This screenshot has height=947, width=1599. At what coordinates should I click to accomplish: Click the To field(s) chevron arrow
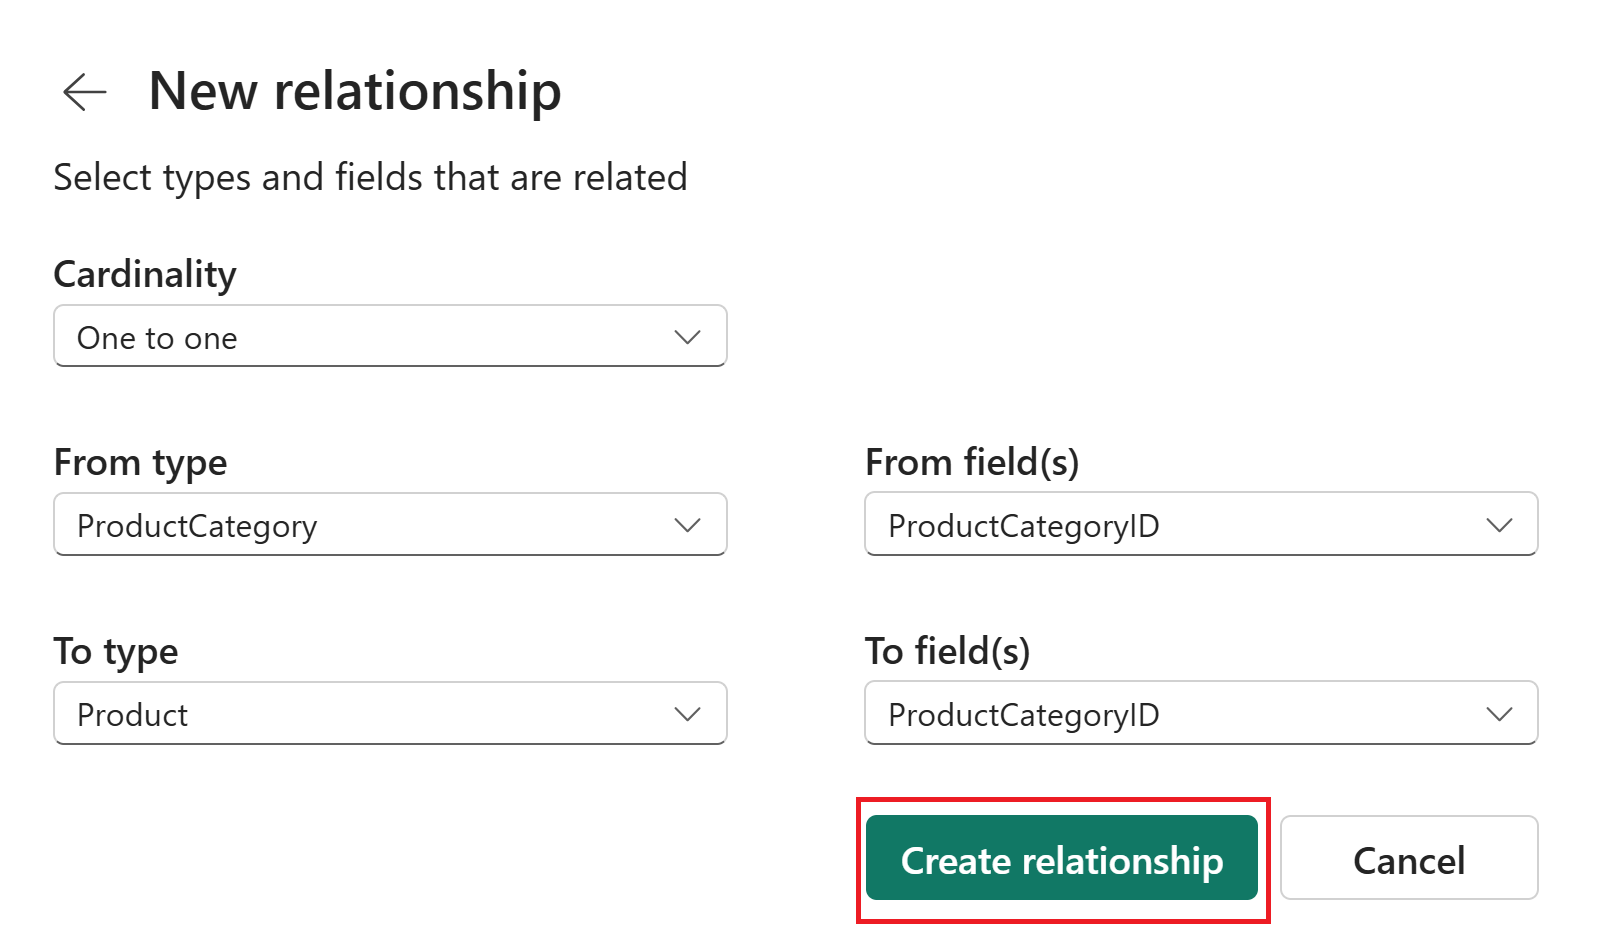click(x=1499, y=714)
